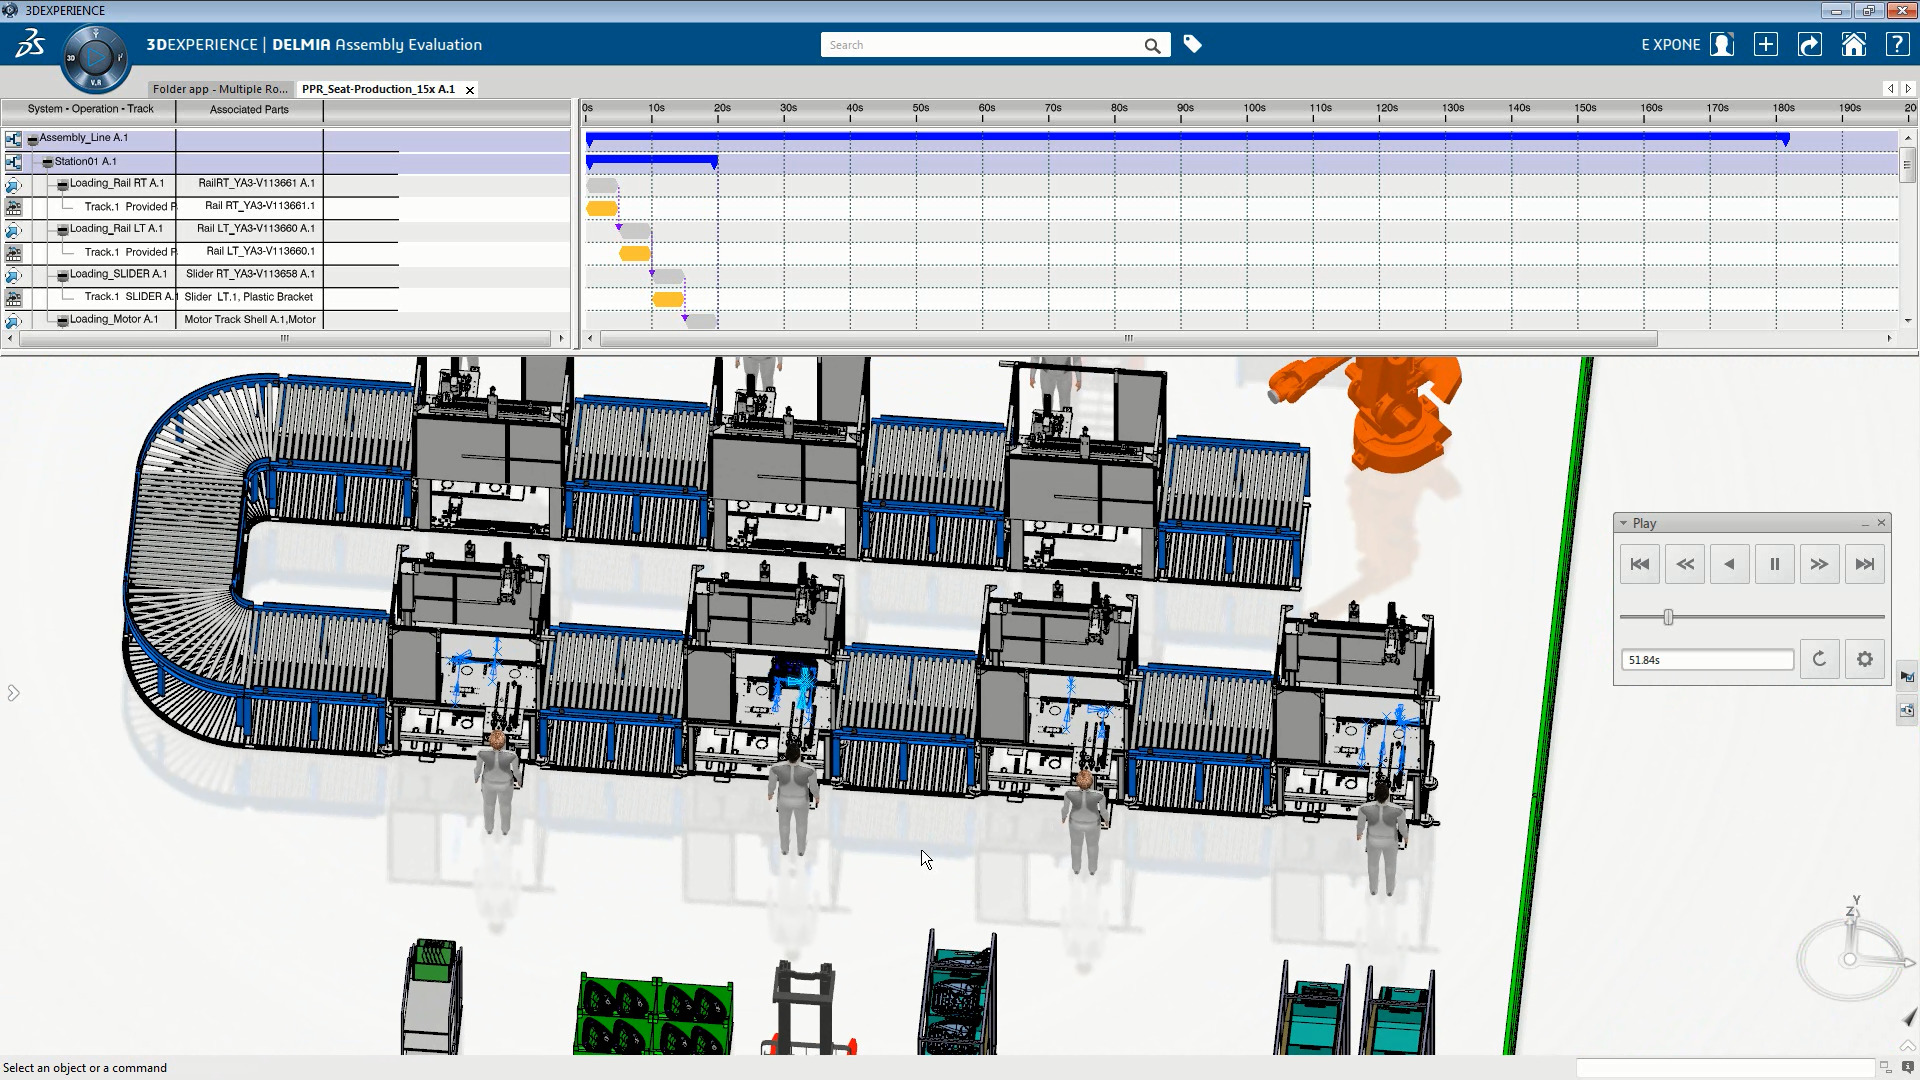Open the help question mark icon
This screenshot has width=1920, height=1080.
[x=1896, y=45]
